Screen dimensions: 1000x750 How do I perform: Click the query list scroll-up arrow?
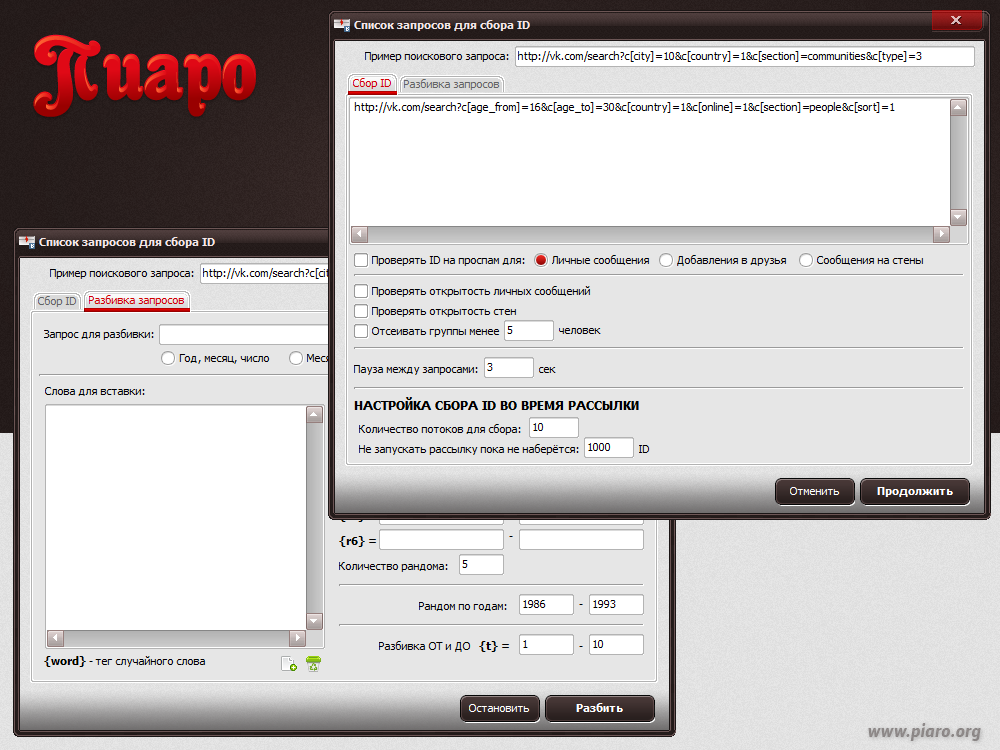(958, 108)
